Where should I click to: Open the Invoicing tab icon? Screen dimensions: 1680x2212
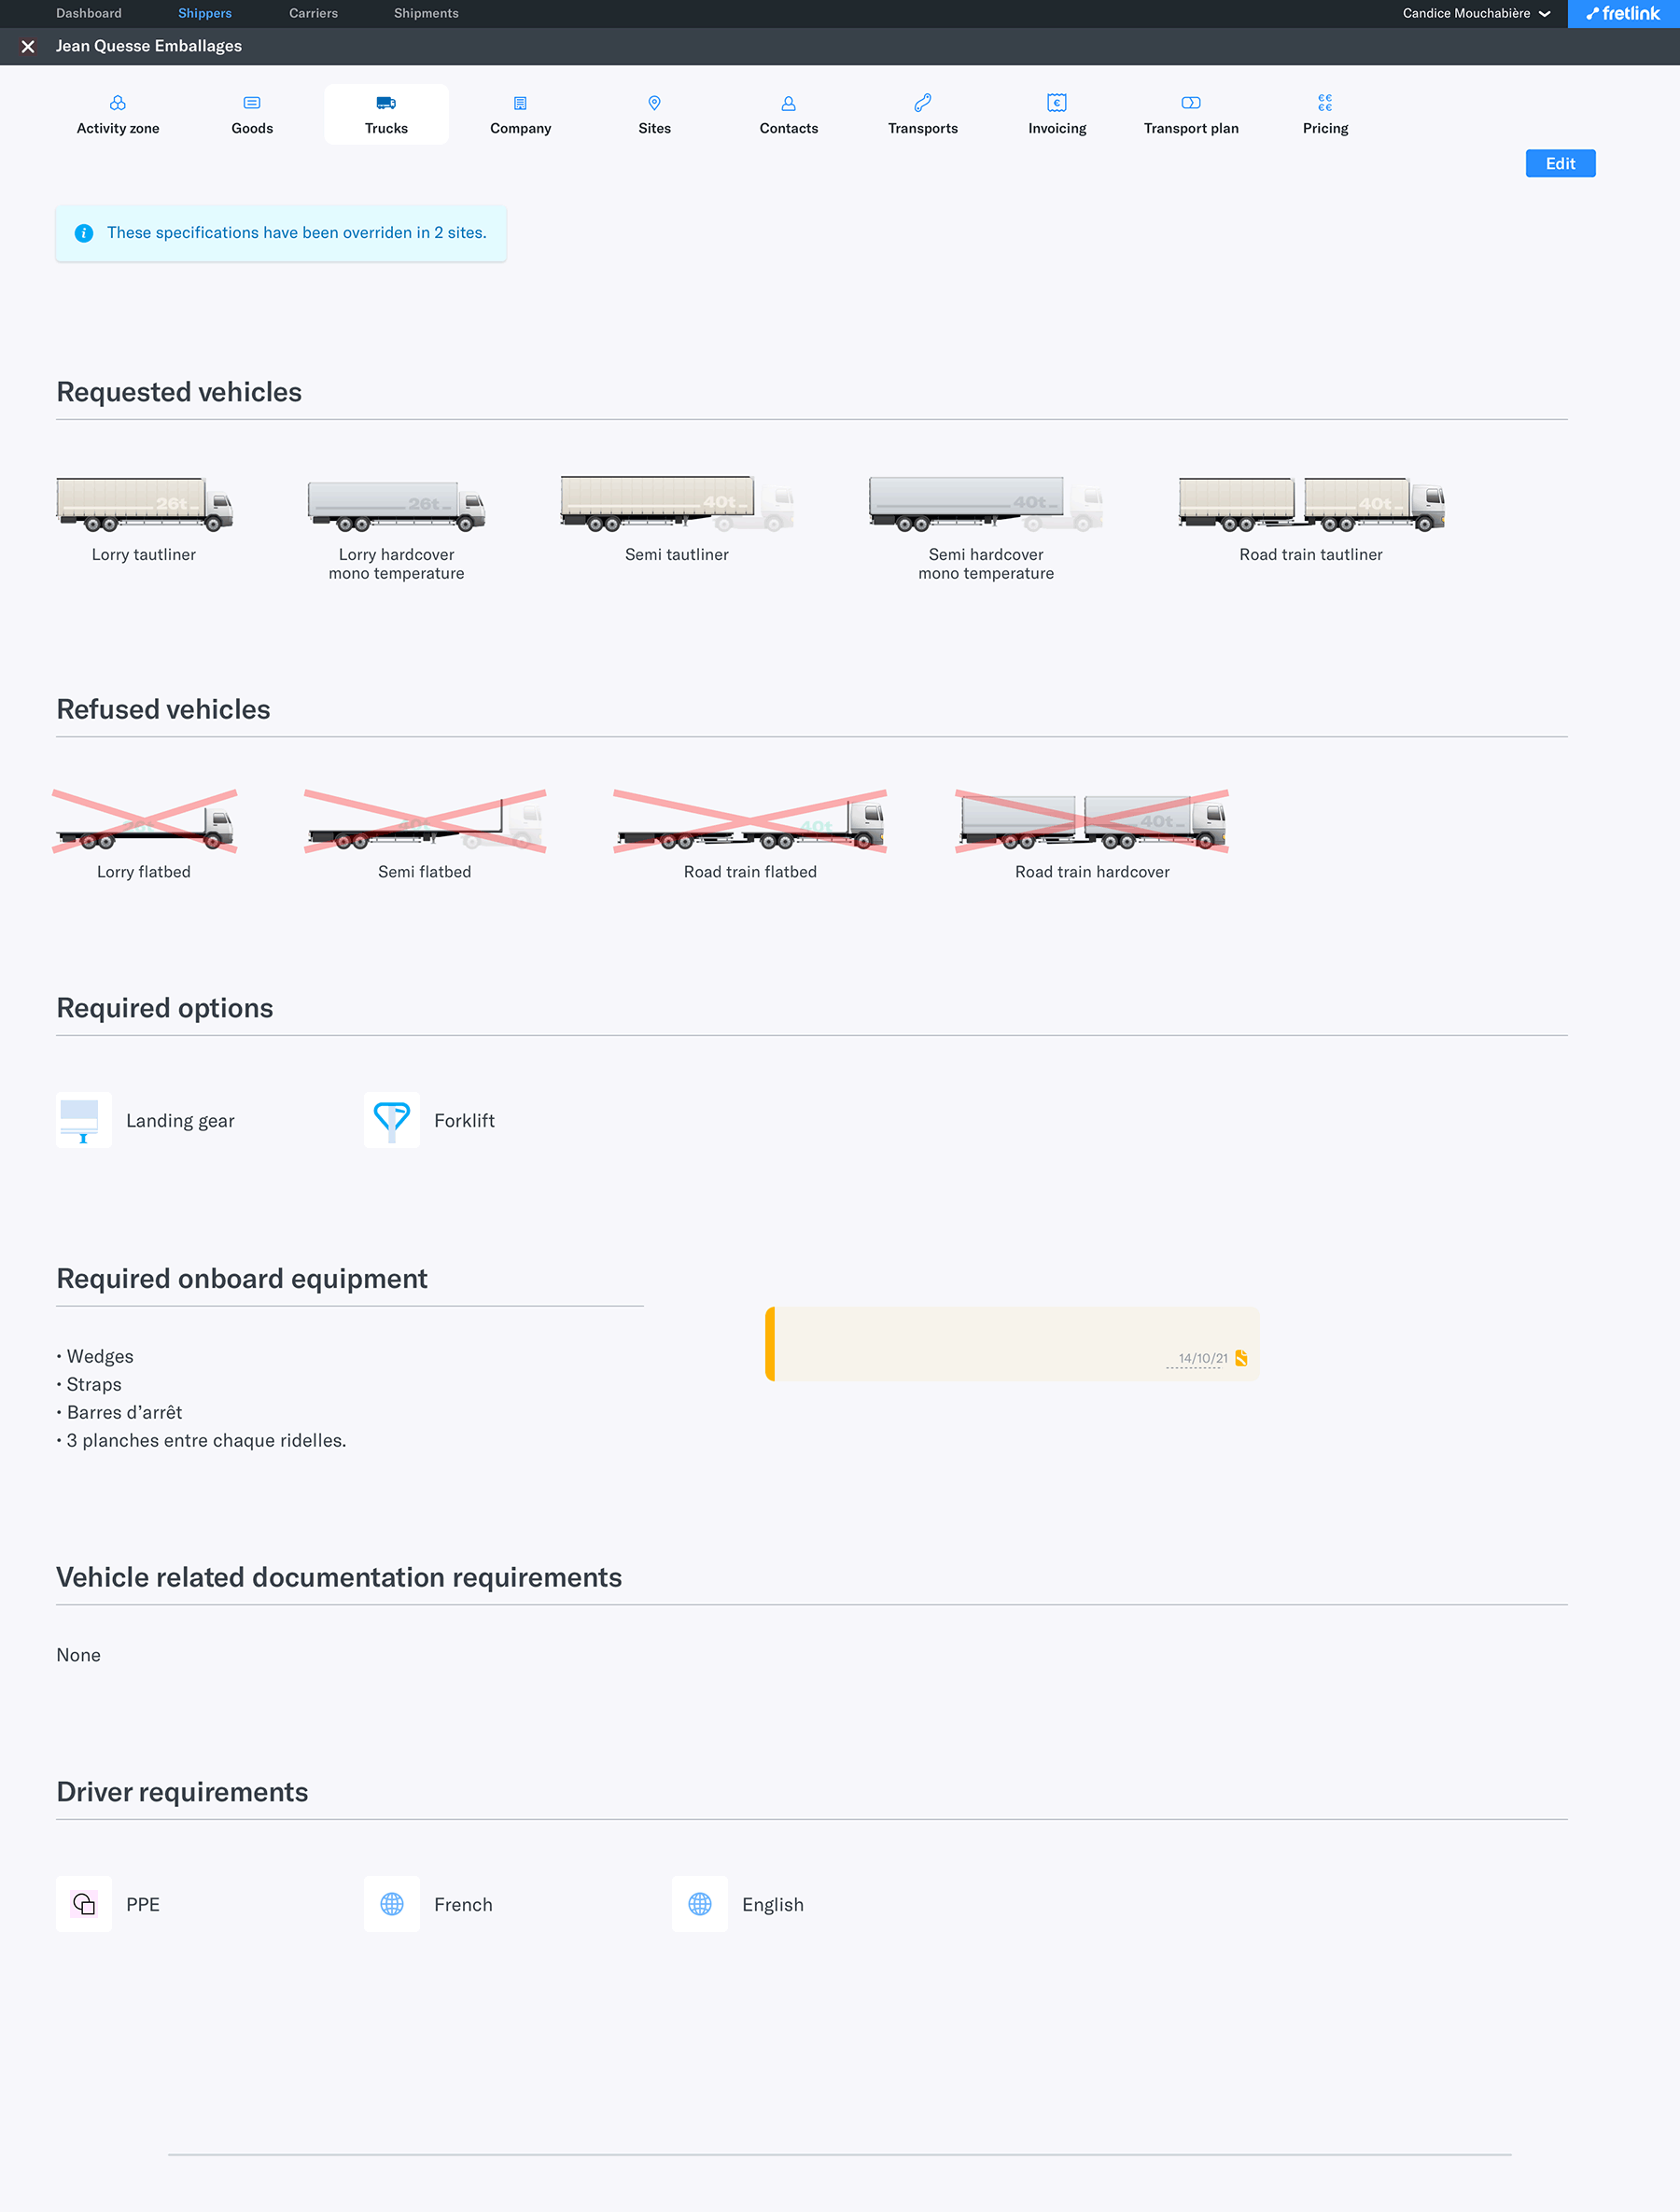click(1057, 103)
